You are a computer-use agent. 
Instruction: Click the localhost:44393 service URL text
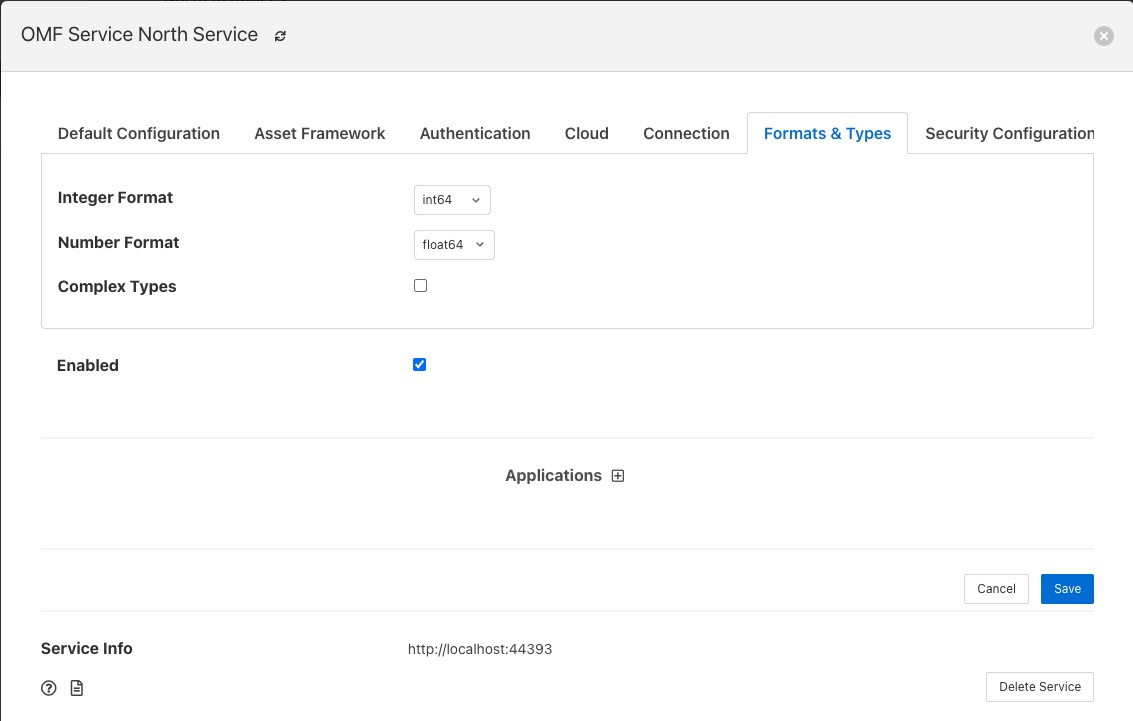[480, 649]
